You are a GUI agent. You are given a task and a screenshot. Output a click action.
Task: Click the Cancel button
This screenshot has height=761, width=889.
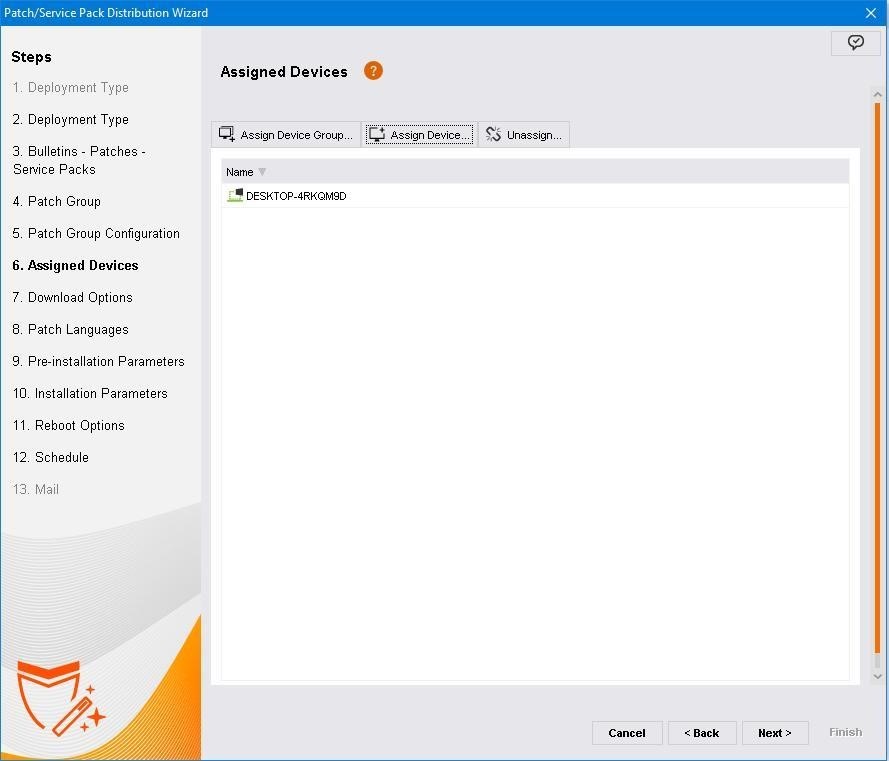click(626, 733)
